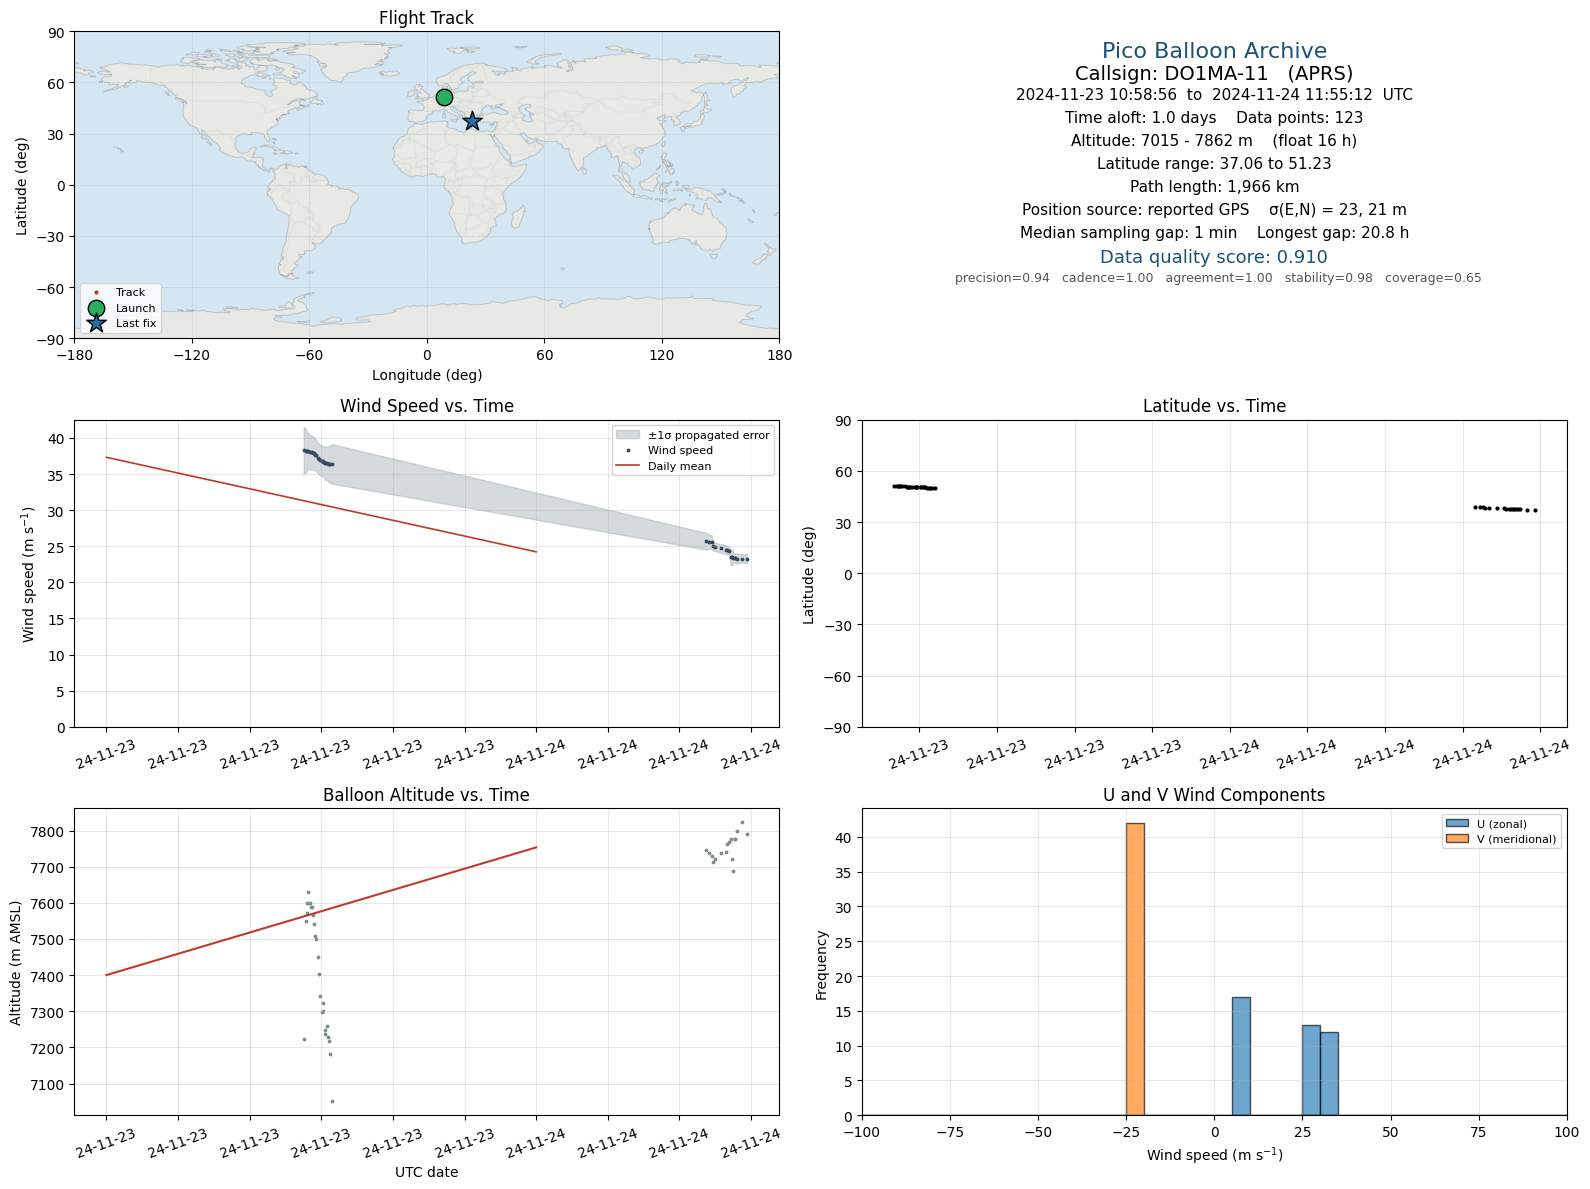Viewport: 1590px width, 1189px height.
Task: Click the 'precision=0.94' score breakdown line
Action: [1218, 278]
